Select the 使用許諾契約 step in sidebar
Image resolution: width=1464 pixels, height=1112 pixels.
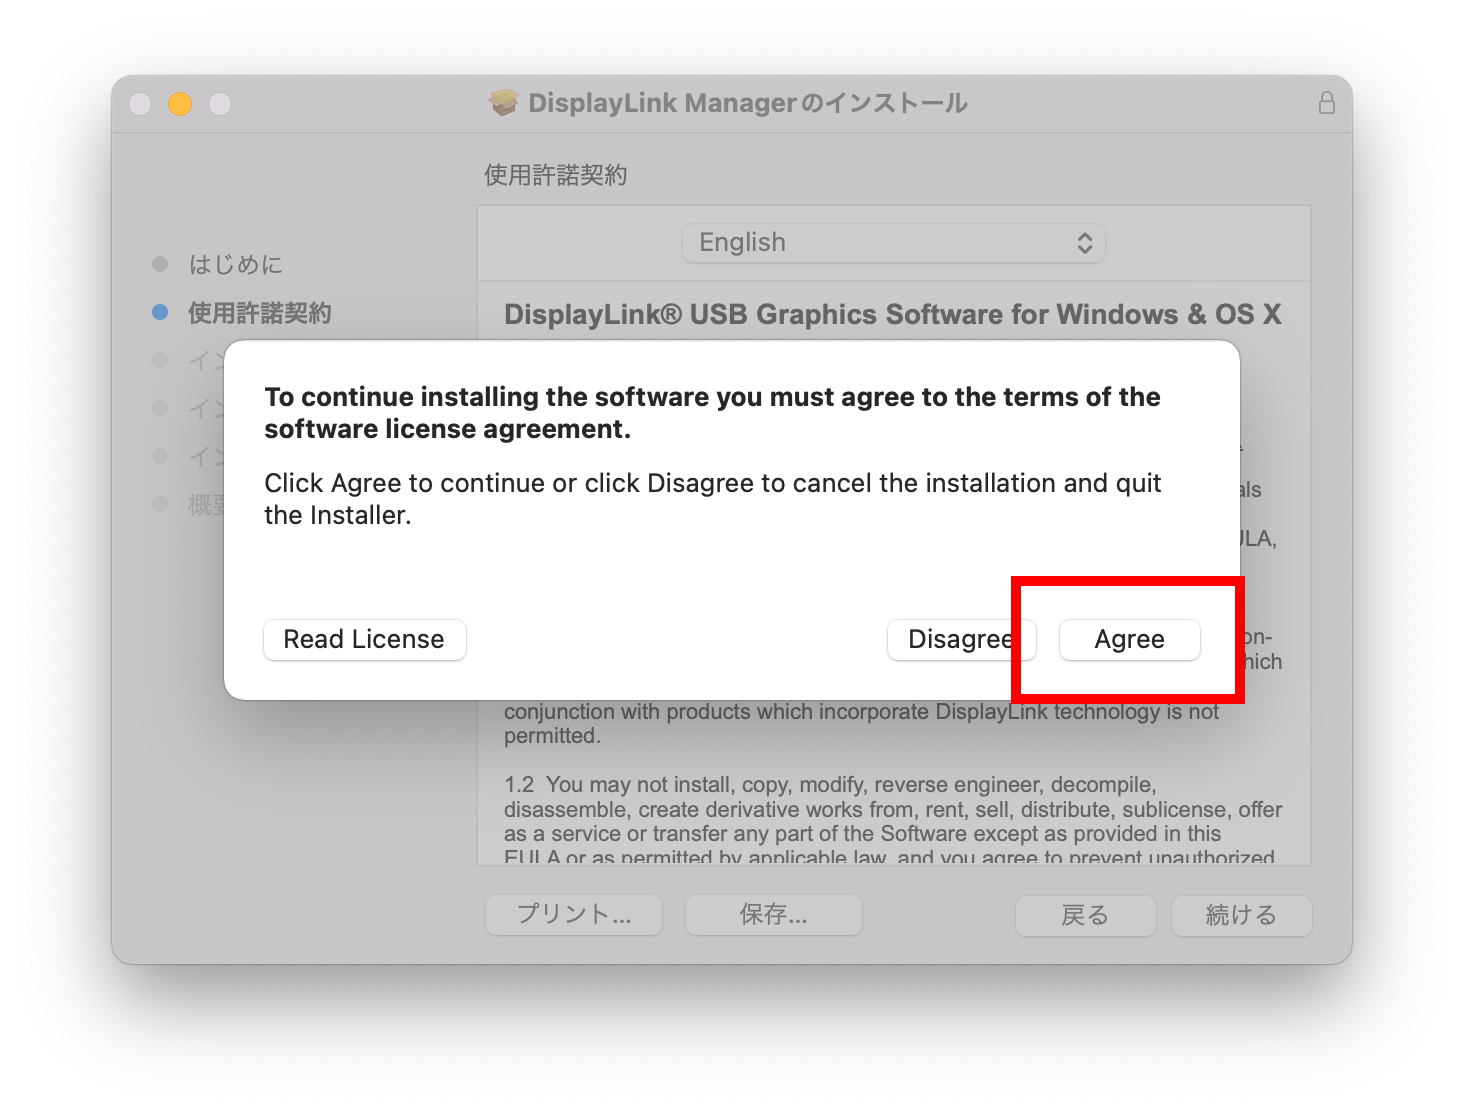(x=260, y=313)
